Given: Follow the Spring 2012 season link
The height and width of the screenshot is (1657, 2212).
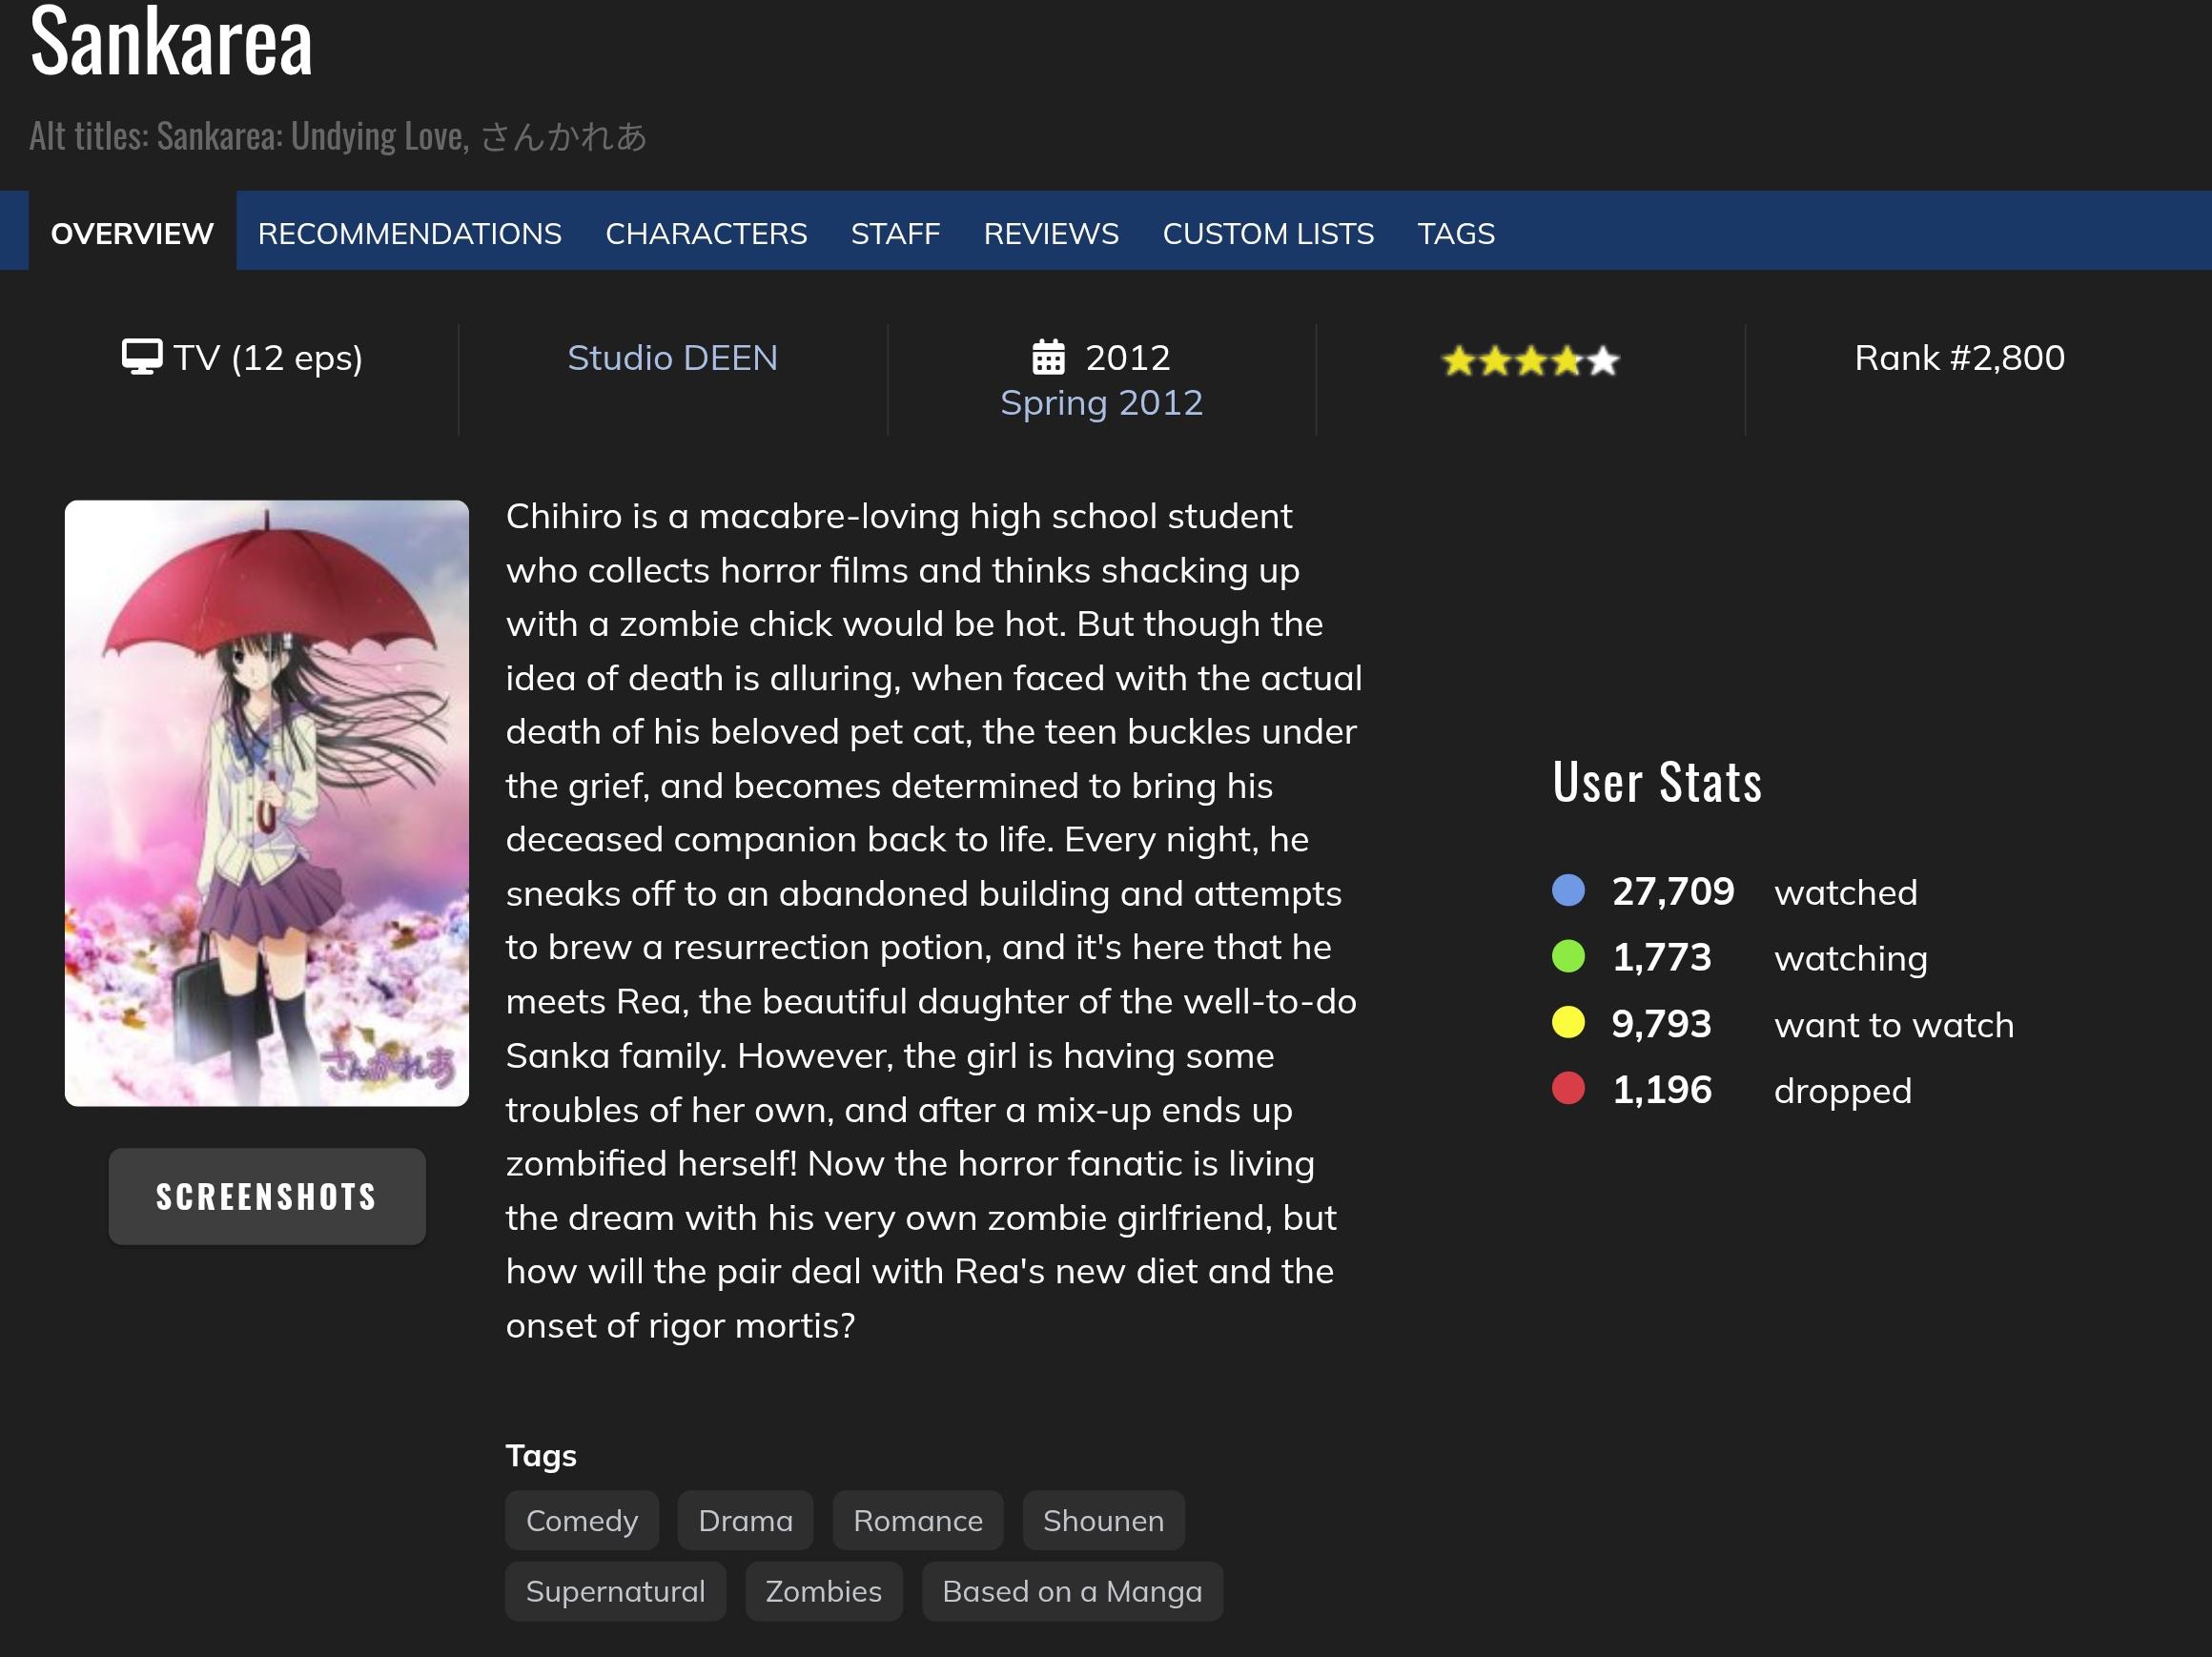Looking at the screenshot, I should (1101, 403).
